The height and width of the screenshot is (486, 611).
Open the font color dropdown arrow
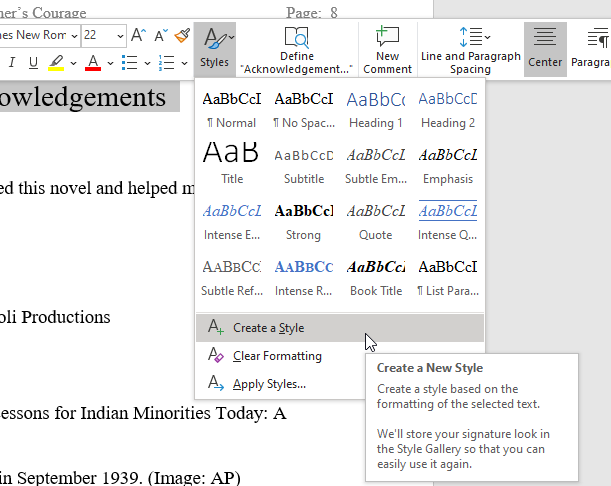[110, 63]
